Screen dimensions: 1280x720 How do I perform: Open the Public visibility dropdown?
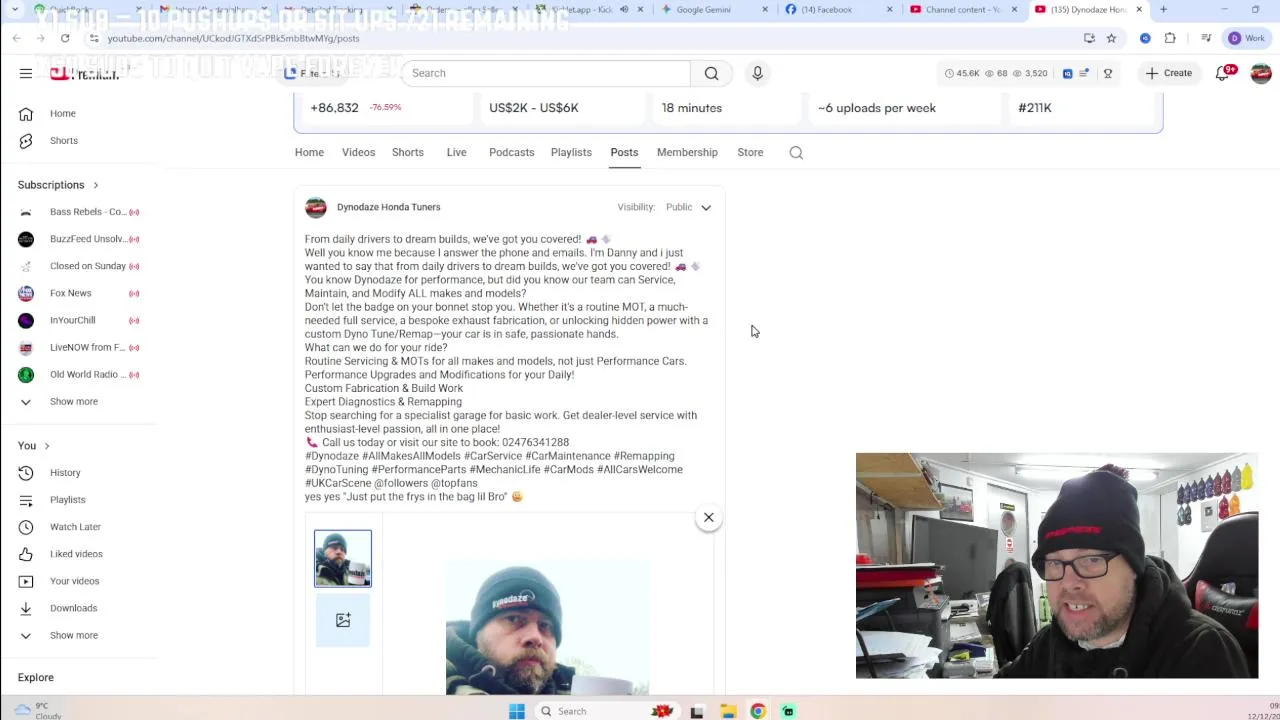click(x=688, y=207)
